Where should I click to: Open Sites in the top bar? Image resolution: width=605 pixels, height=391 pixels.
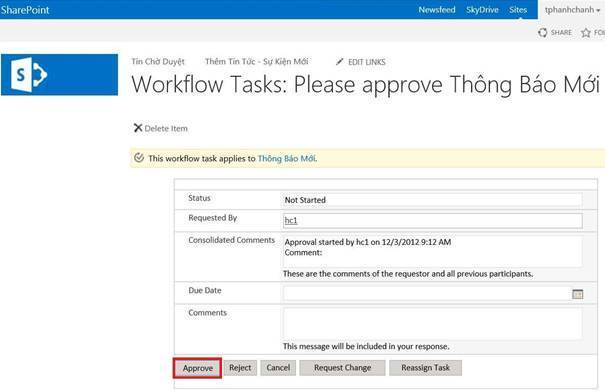pyautogui.click(x=518, y=10)
